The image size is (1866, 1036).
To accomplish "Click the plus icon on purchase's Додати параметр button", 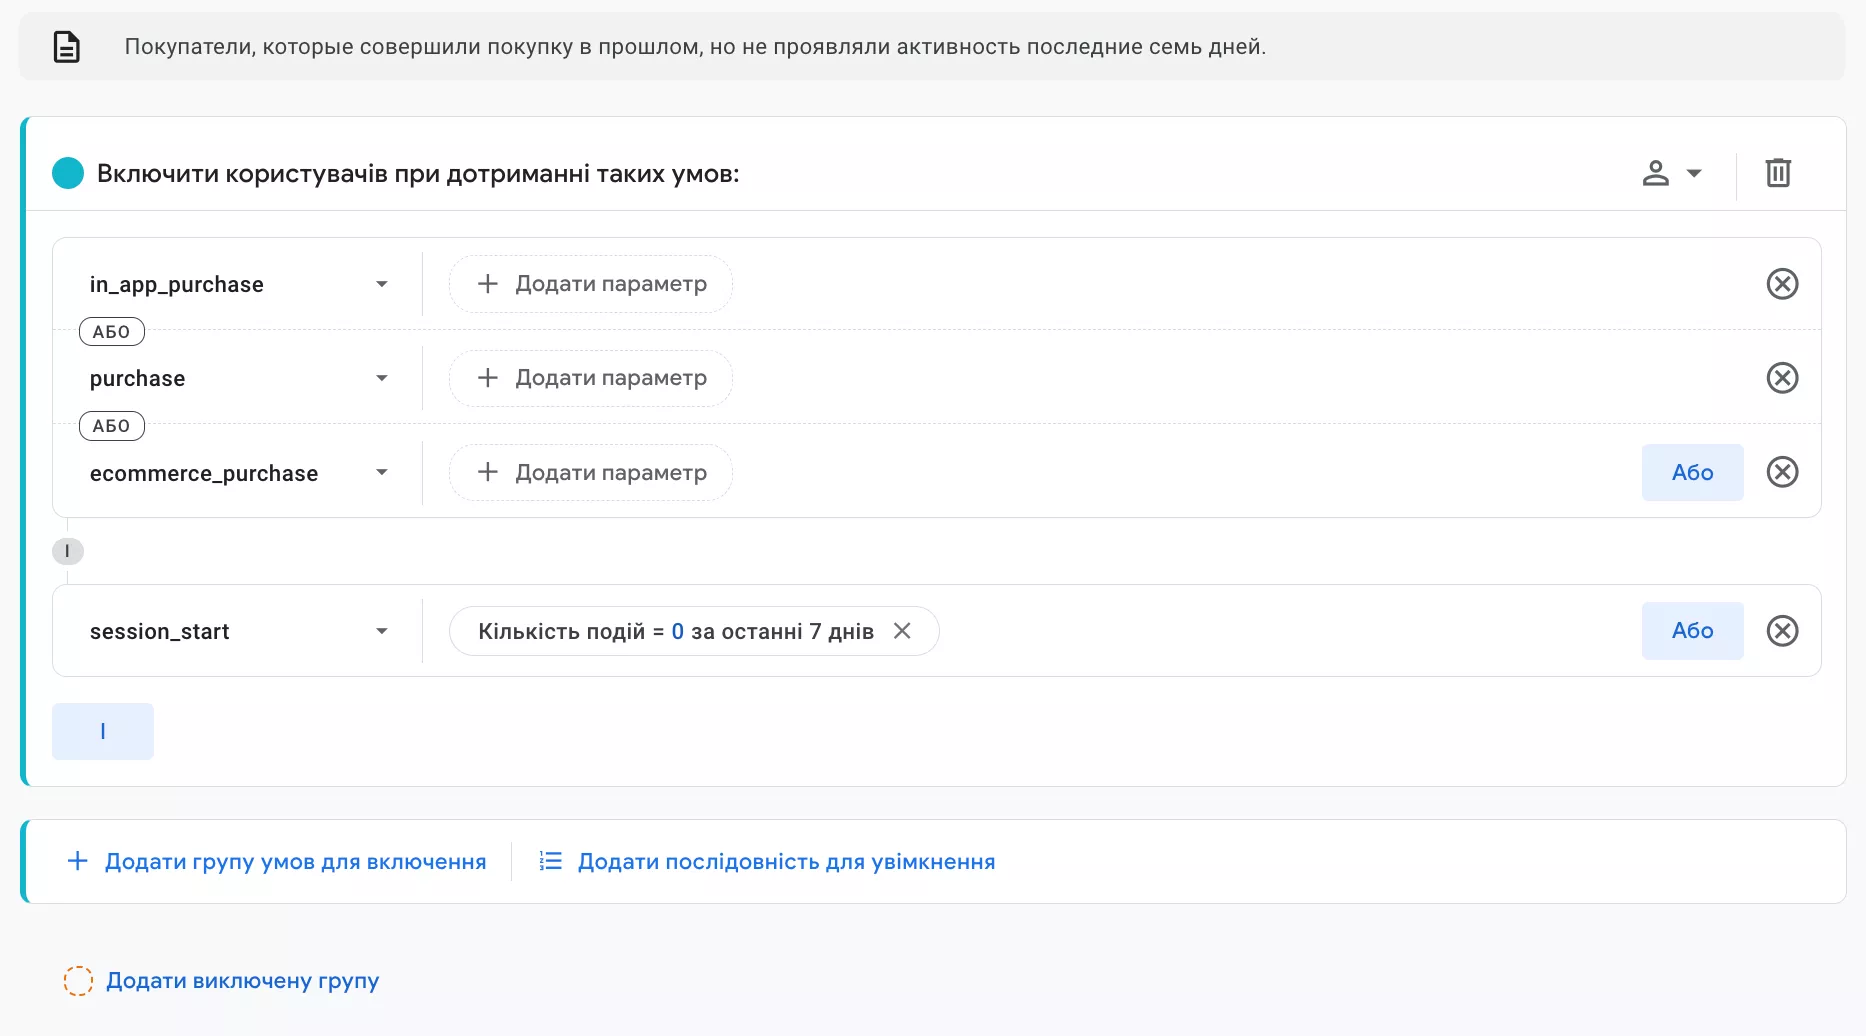I will point(487,378).
